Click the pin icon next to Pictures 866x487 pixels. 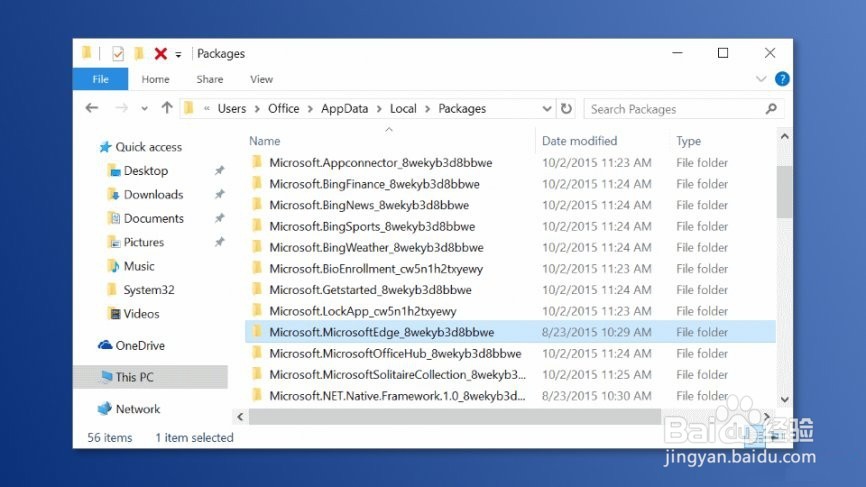click(x=219, y=241)
